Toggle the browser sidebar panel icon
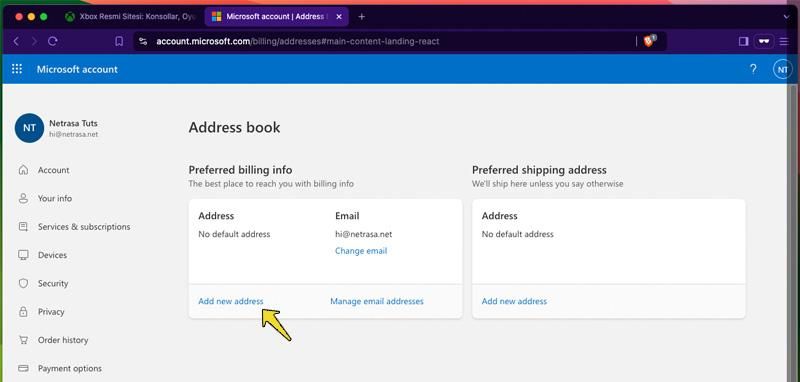 point(743,41)
